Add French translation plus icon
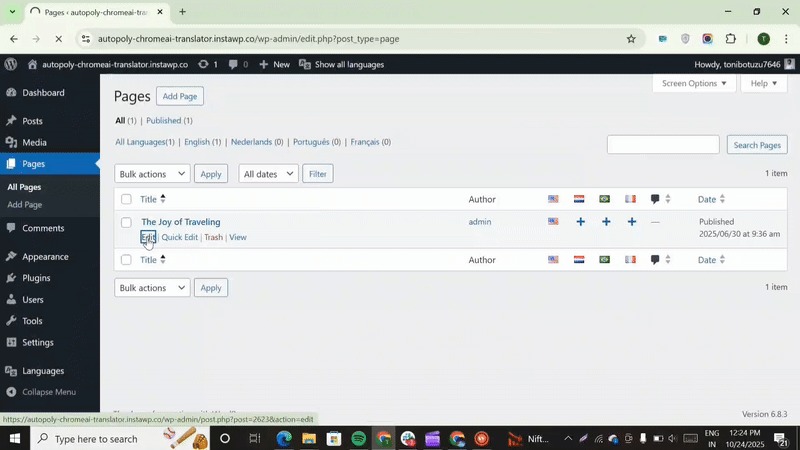Screen dimensions: 800x450 pos(632,221)
